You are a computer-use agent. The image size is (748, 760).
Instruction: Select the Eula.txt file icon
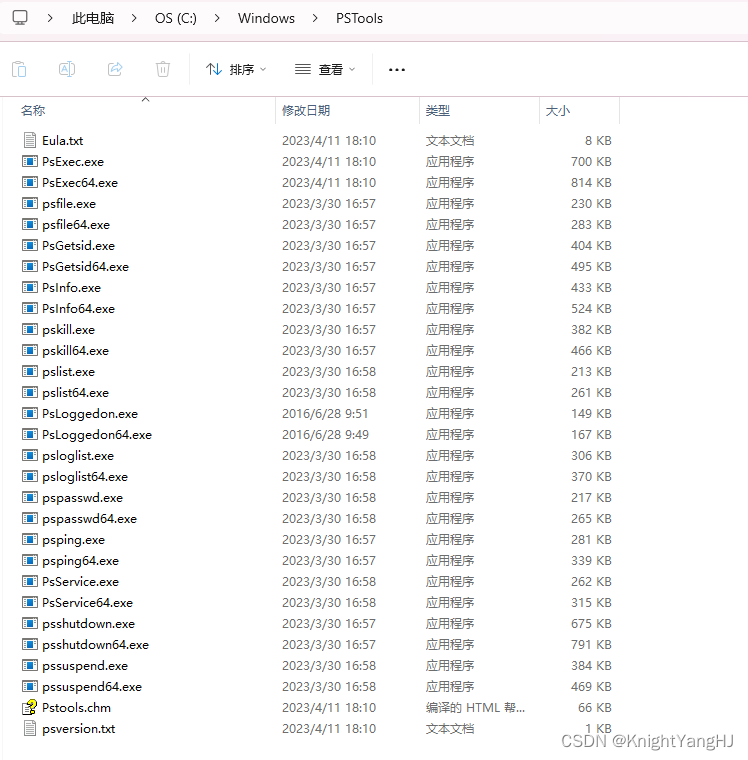coord(30,140)
